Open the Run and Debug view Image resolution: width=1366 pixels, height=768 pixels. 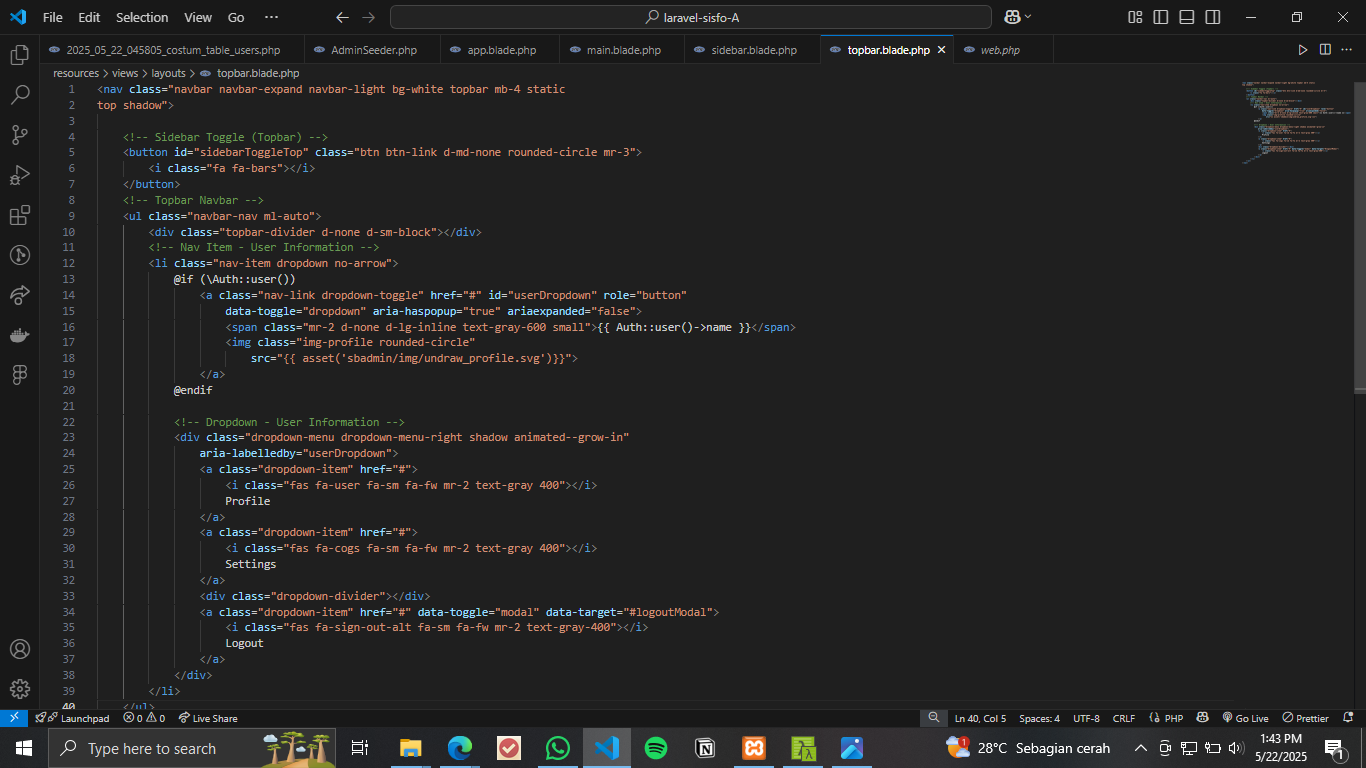(x=19, y=175)
